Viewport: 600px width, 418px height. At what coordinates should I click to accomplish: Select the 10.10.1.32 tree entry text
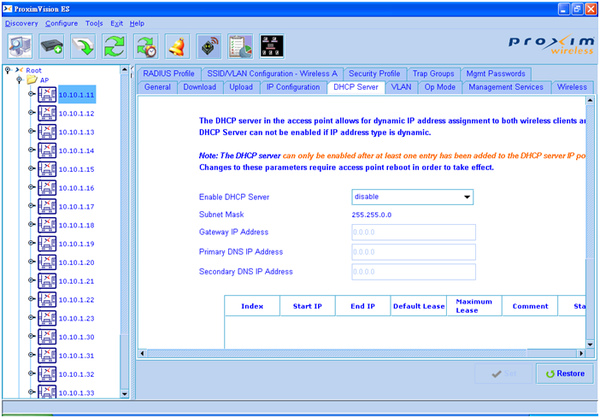76,374
